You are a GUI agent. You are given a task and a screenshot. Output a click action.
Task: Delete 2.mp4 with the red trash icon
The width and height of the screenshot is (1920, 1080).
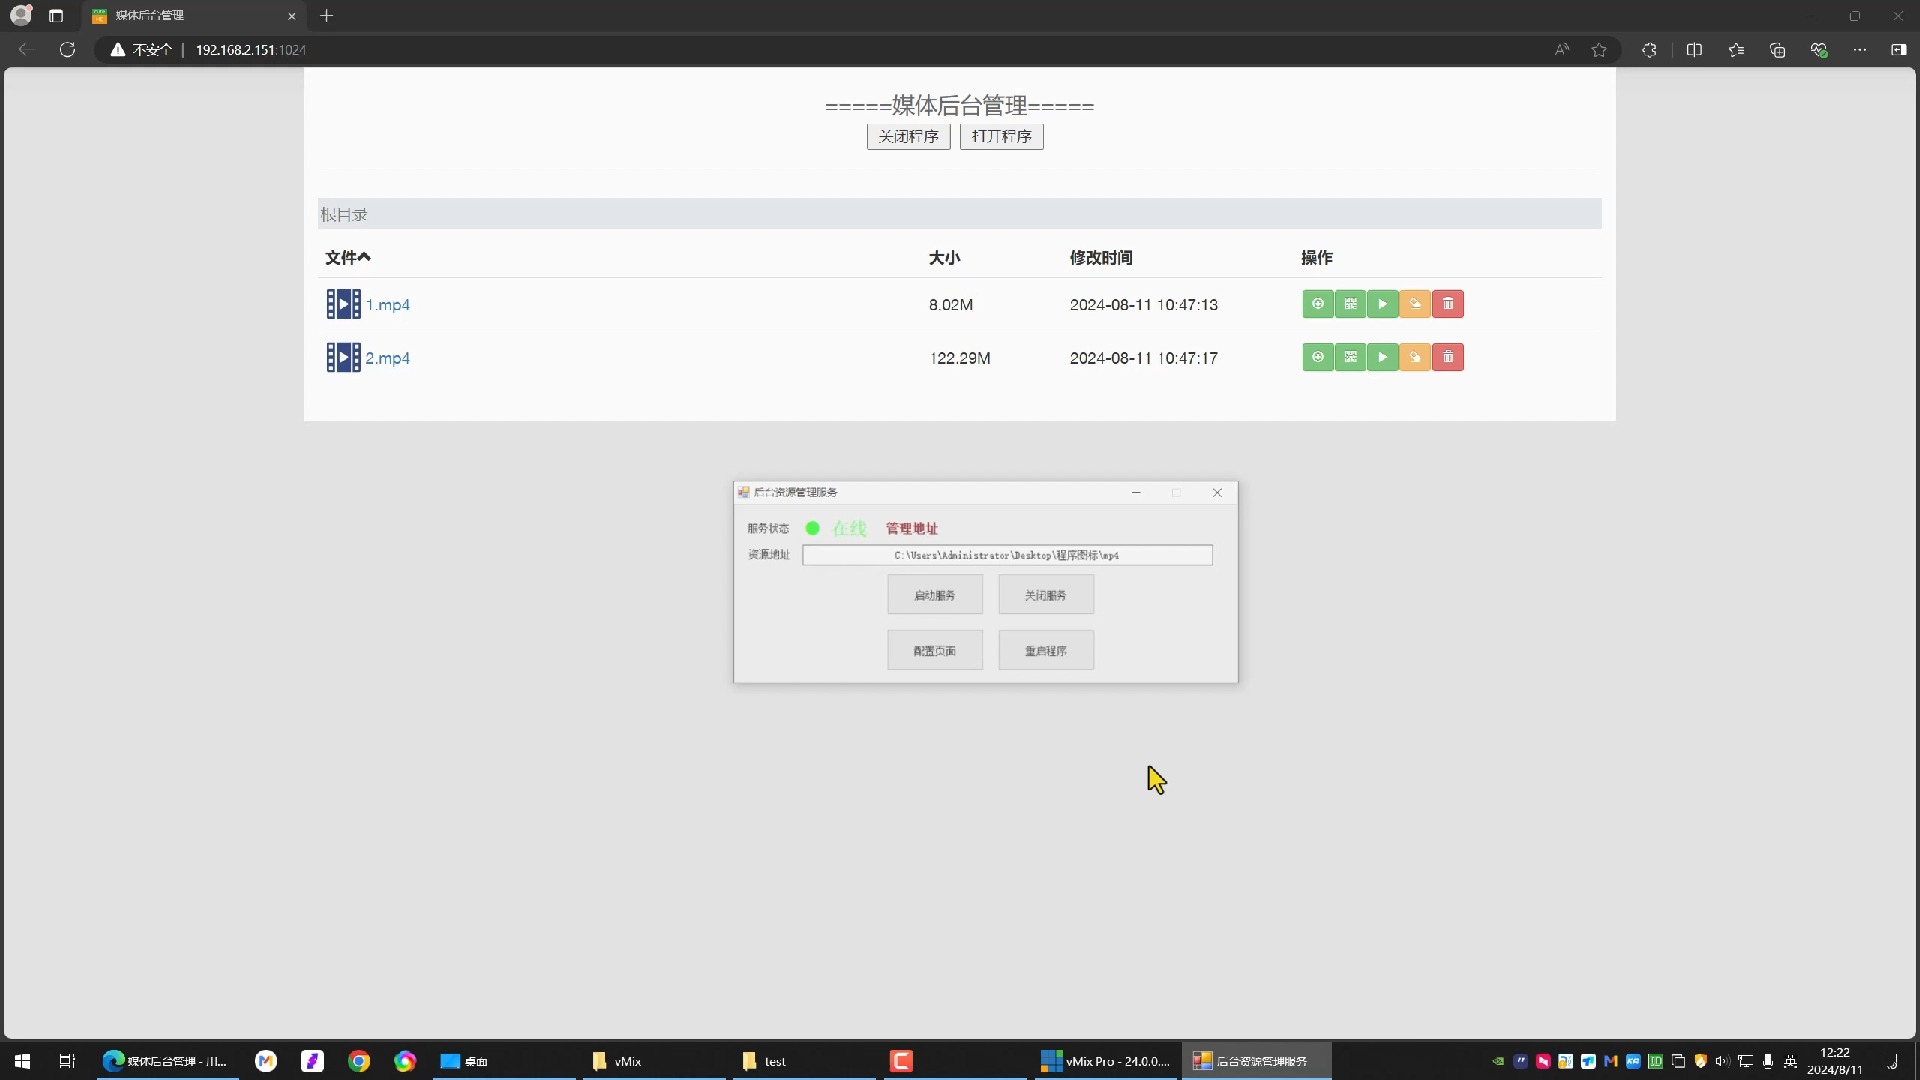(1448, 357)
